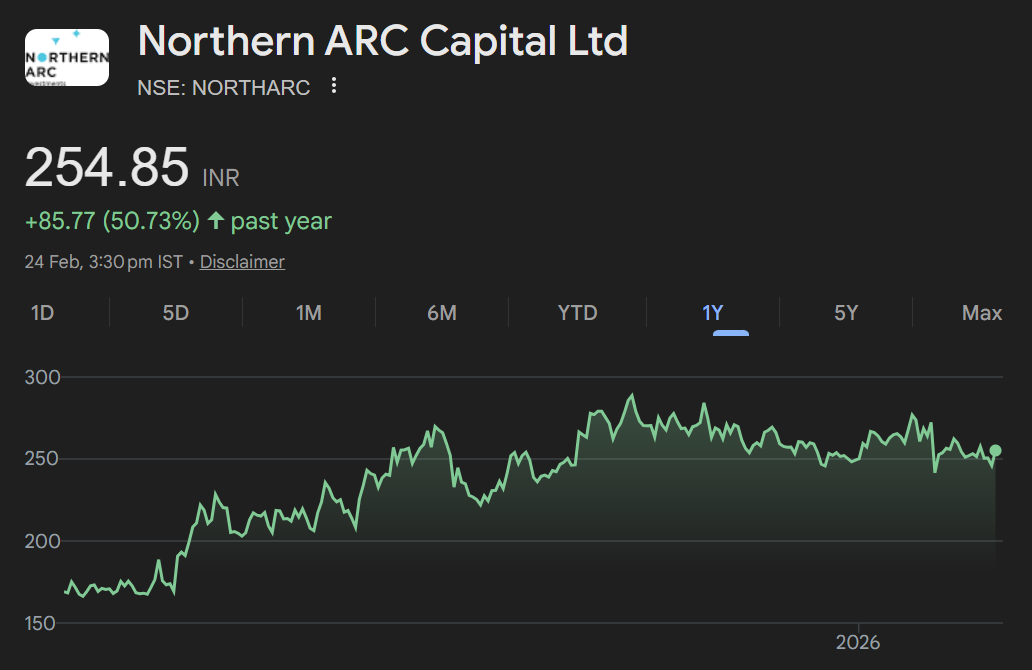Click the NSE: NORTHARC ticker label
This screenshot has width=1032, height=670.
223,87
